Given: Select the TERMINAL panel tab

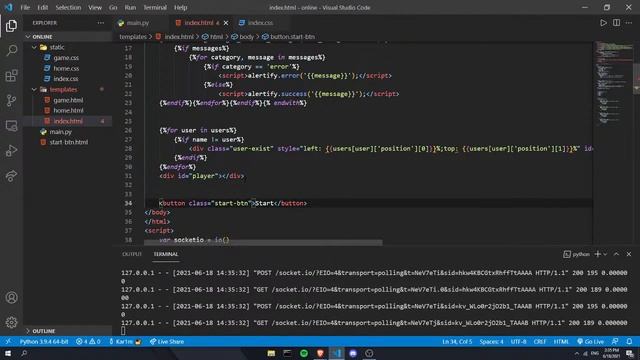Looking at the screenshot, I should 166,254.
